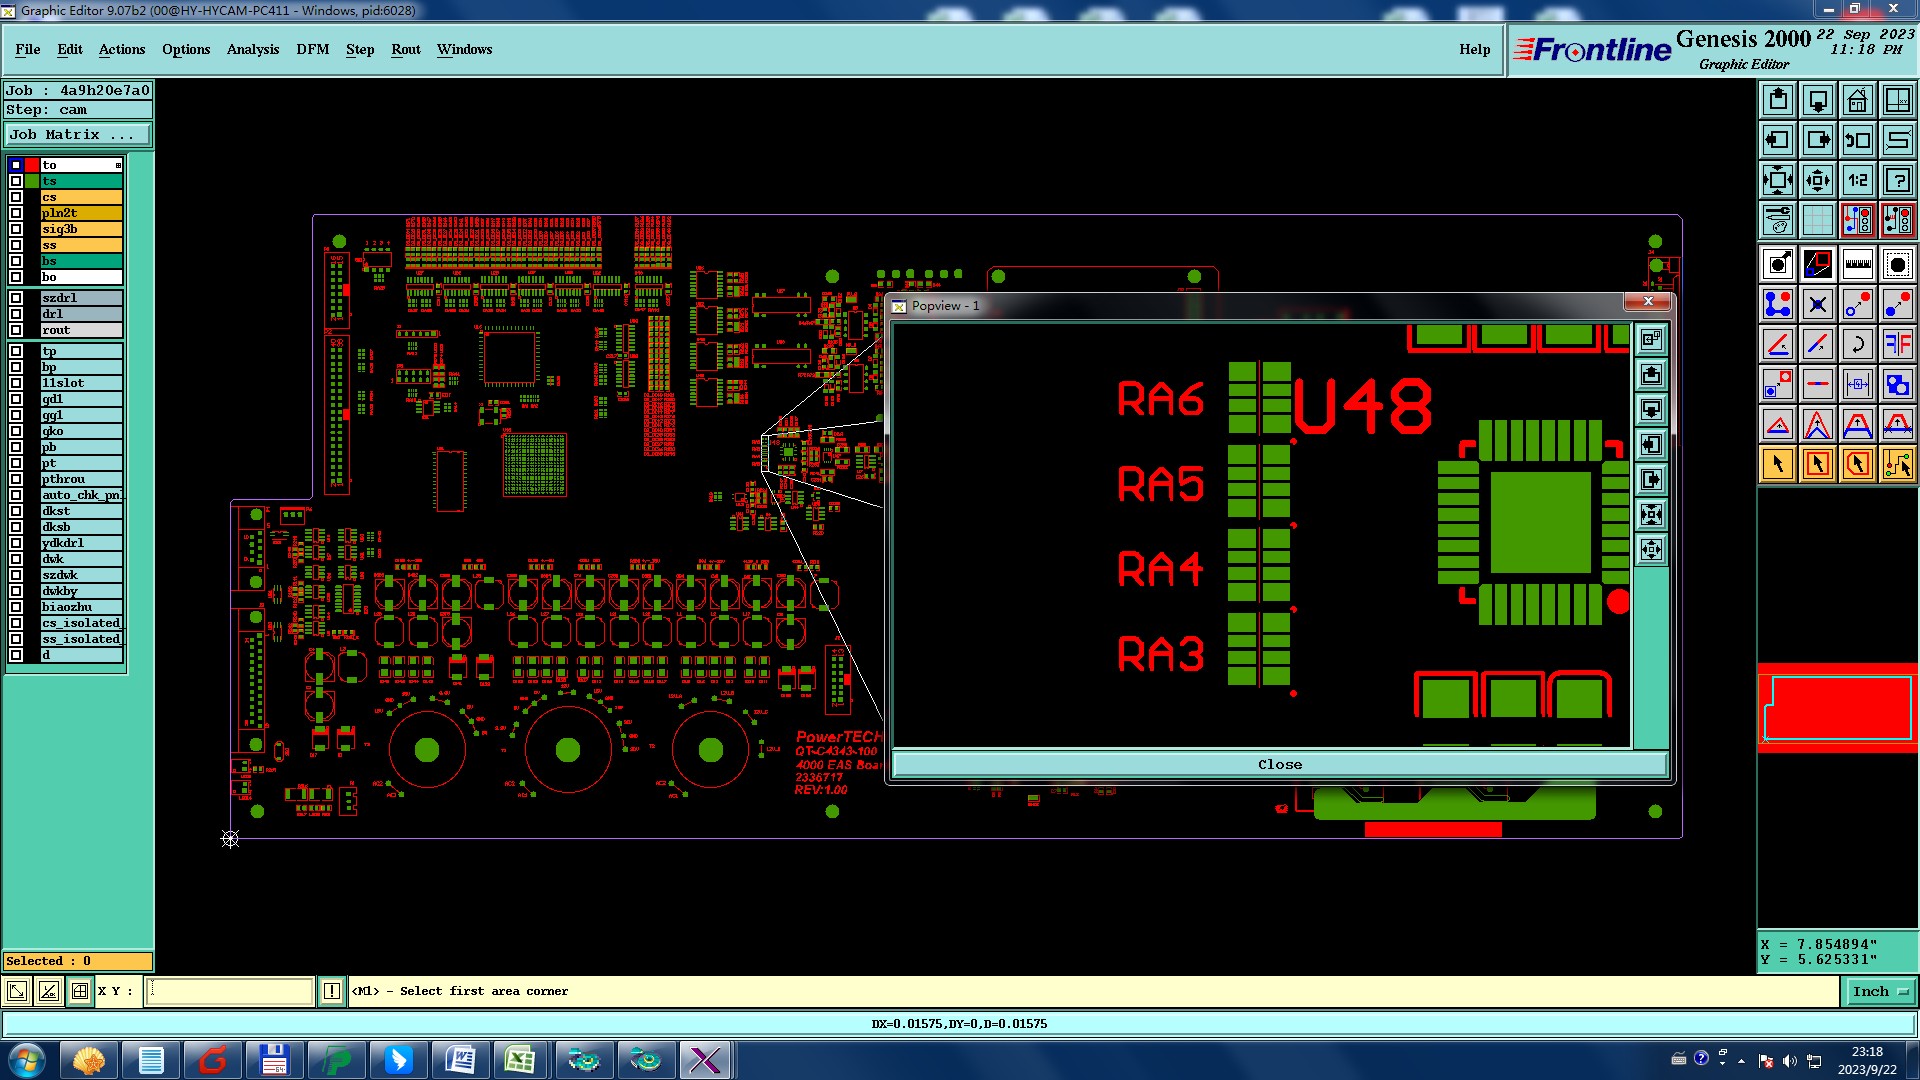The image size is (1920, 1080).
Task: Open the Inch units dropdown
Action: (1878, 991)
